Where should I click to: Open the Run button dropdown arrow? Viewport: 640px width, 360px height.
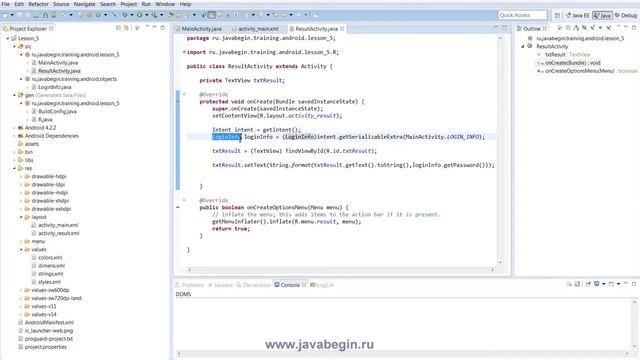pyautogui.click(x=147, y=15)
